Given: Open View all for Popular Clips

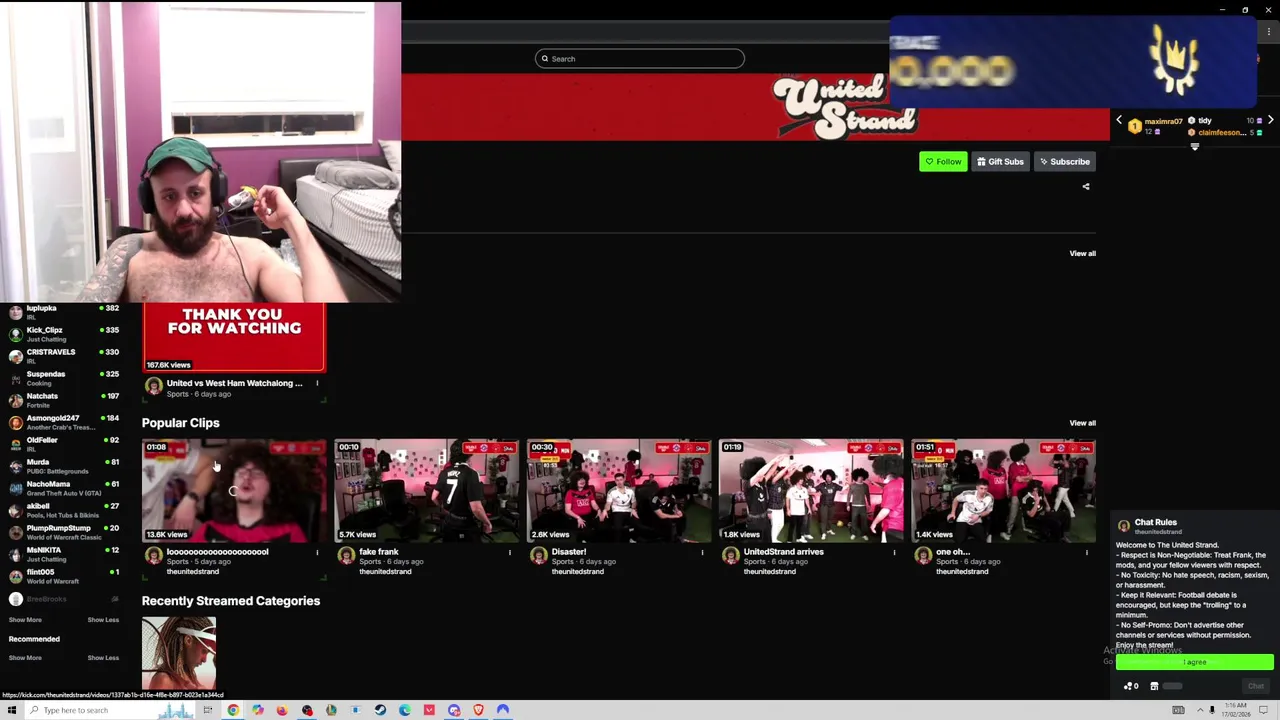Looking at the screenshot, I should point(1082,423).
